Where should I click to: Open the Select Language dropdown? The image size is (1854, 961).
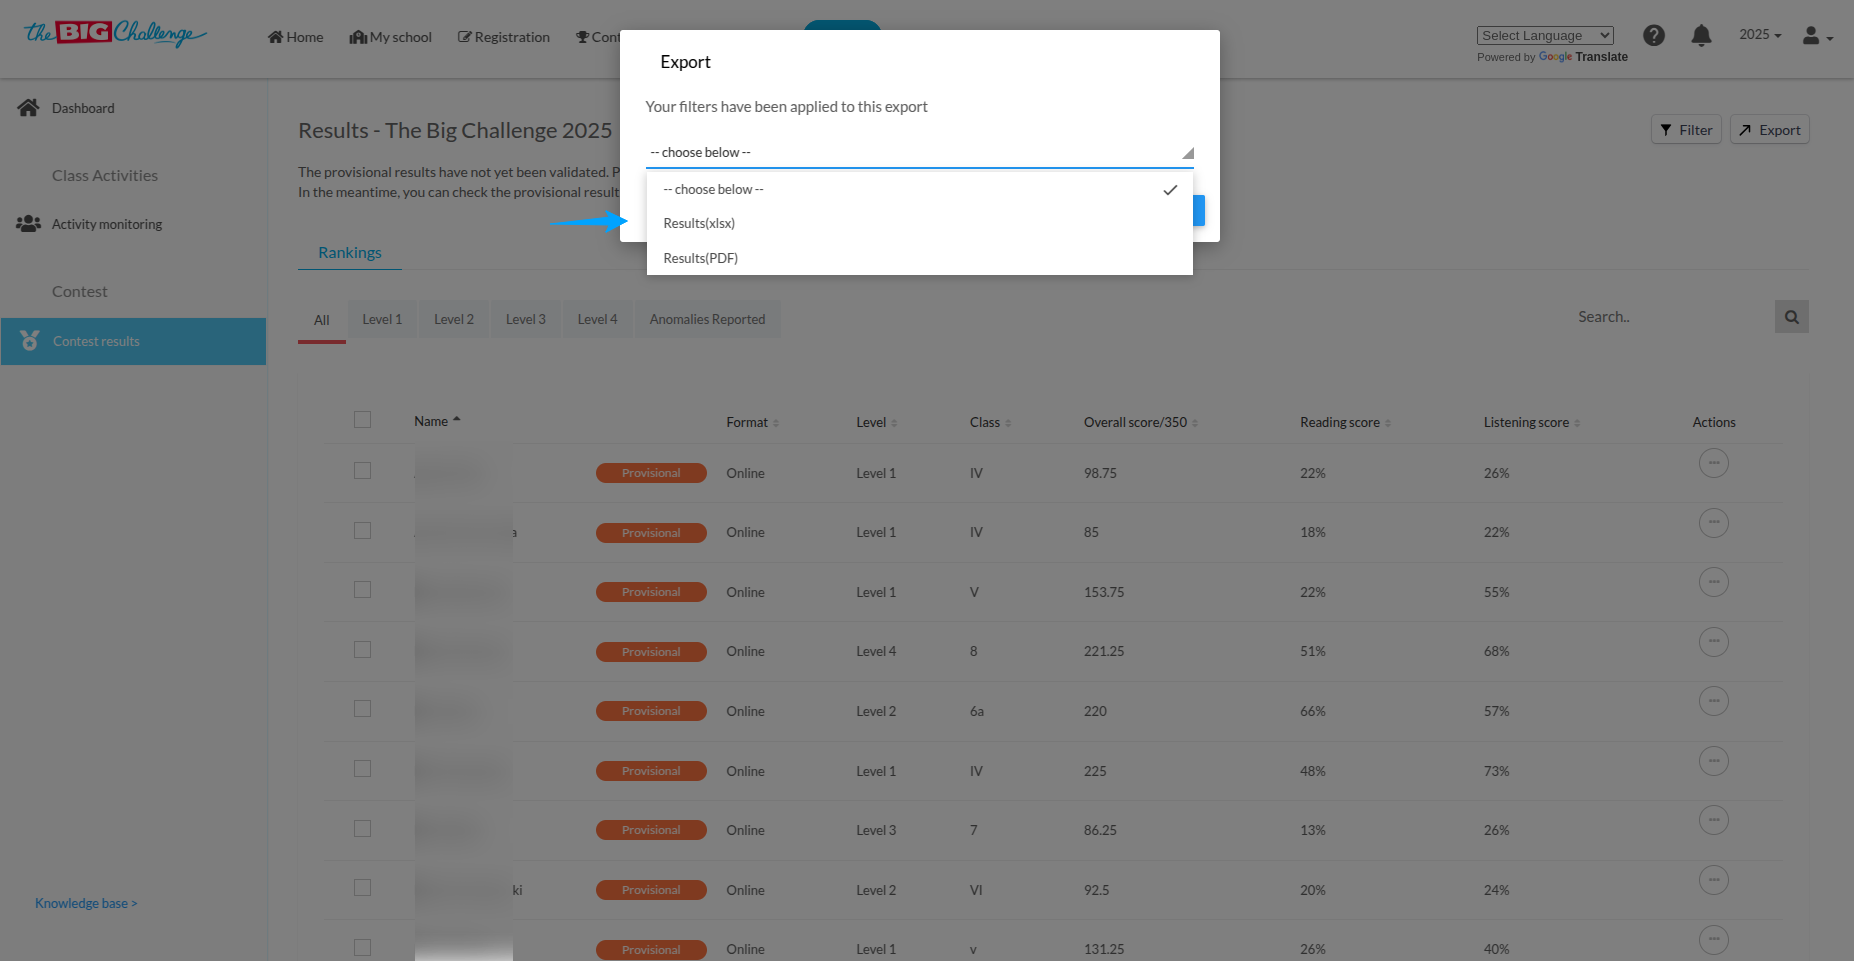pyautogui.click(x=1545, y=35)
